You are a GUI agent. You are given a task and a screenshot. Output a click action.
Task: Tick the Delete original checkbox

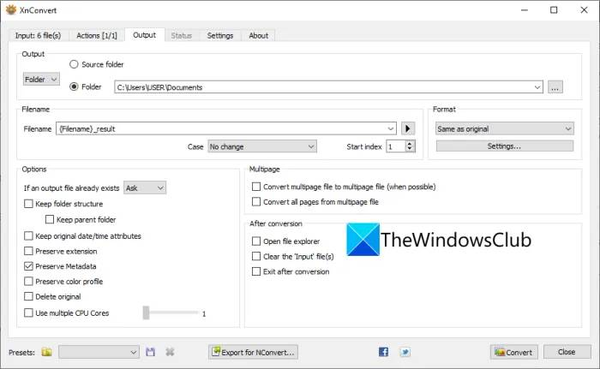[x=28, y=296]
